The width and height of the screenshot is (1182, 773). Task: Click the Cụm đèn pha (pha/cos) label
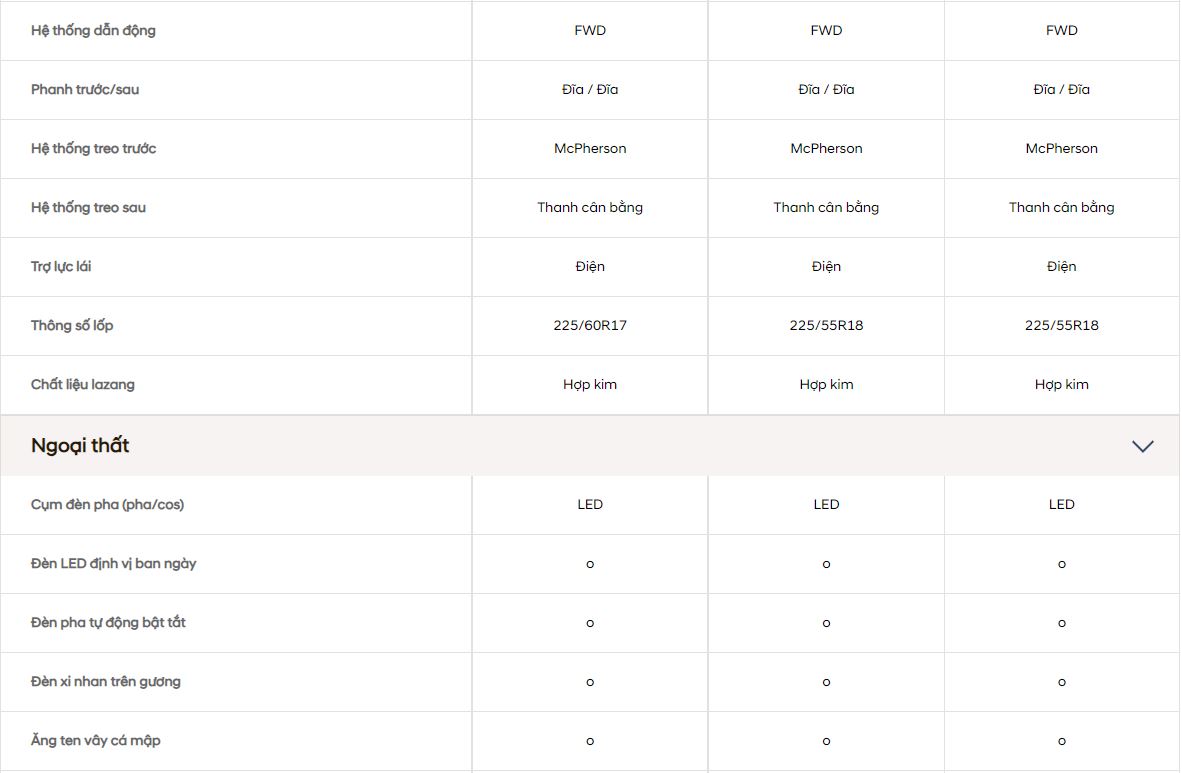[107, 504]
